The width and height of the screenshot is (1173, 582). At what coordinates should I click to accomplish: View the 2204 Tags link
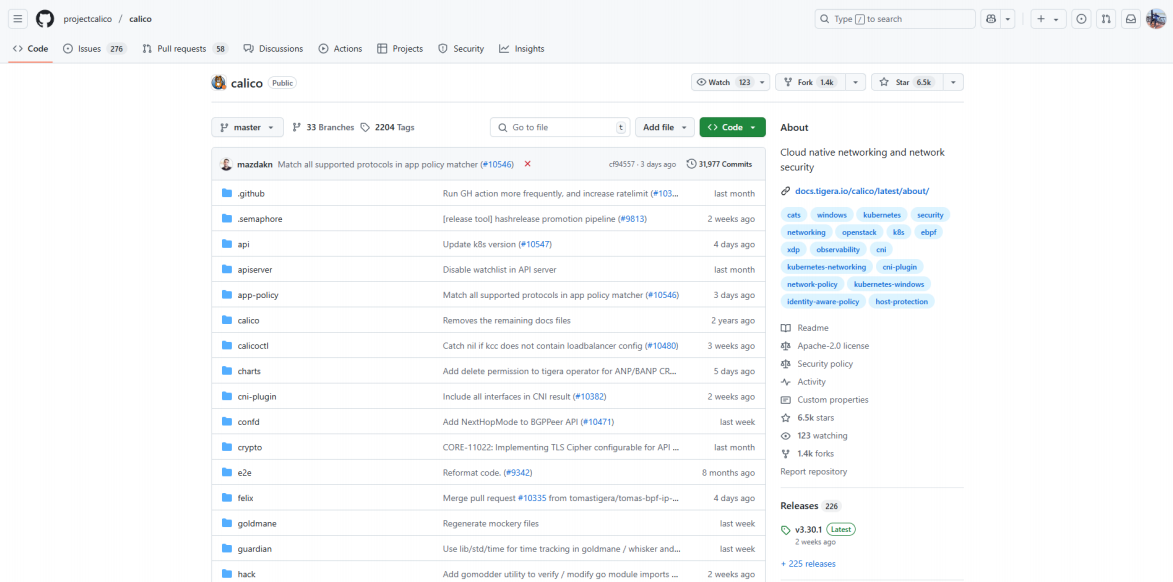click(x=388, y=127)
